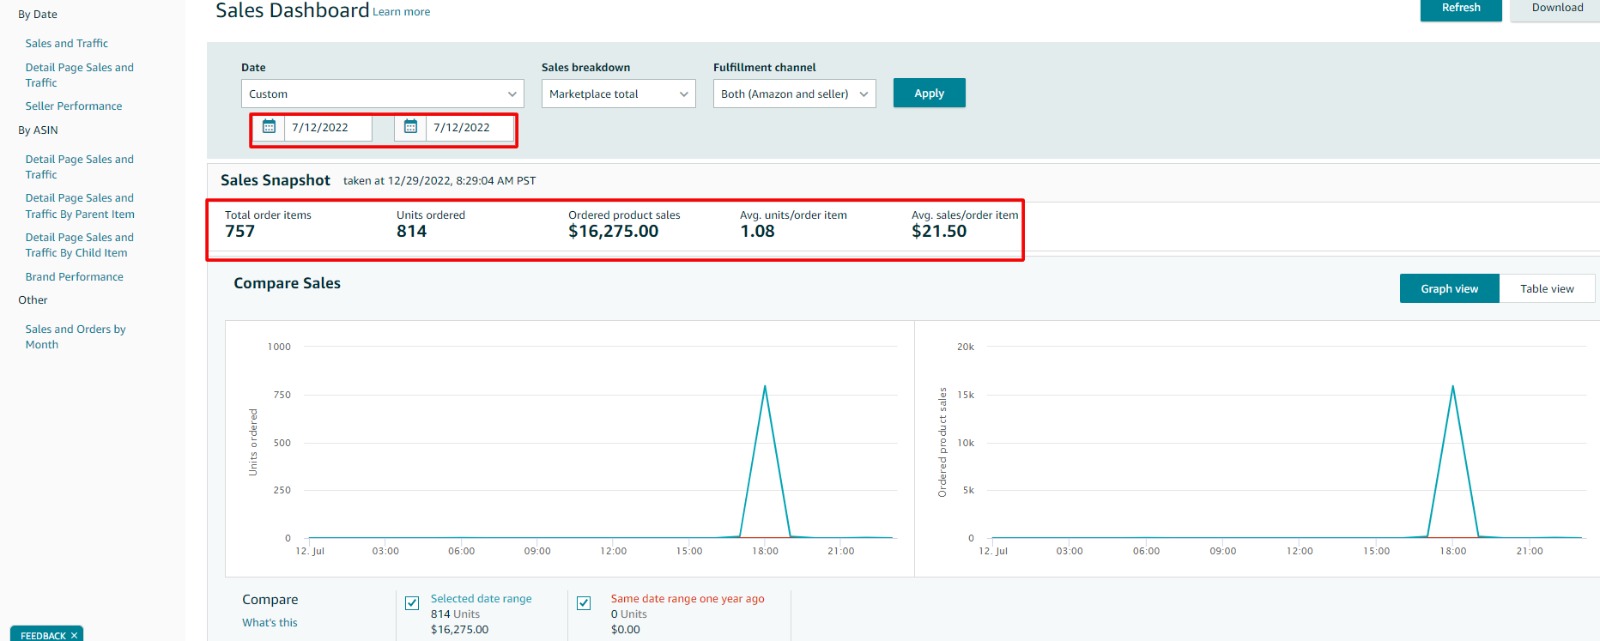Viewport: 1600px width, 641px height.
Task: Close the Feedback tab X icon
Action: [x=74, y=635]
